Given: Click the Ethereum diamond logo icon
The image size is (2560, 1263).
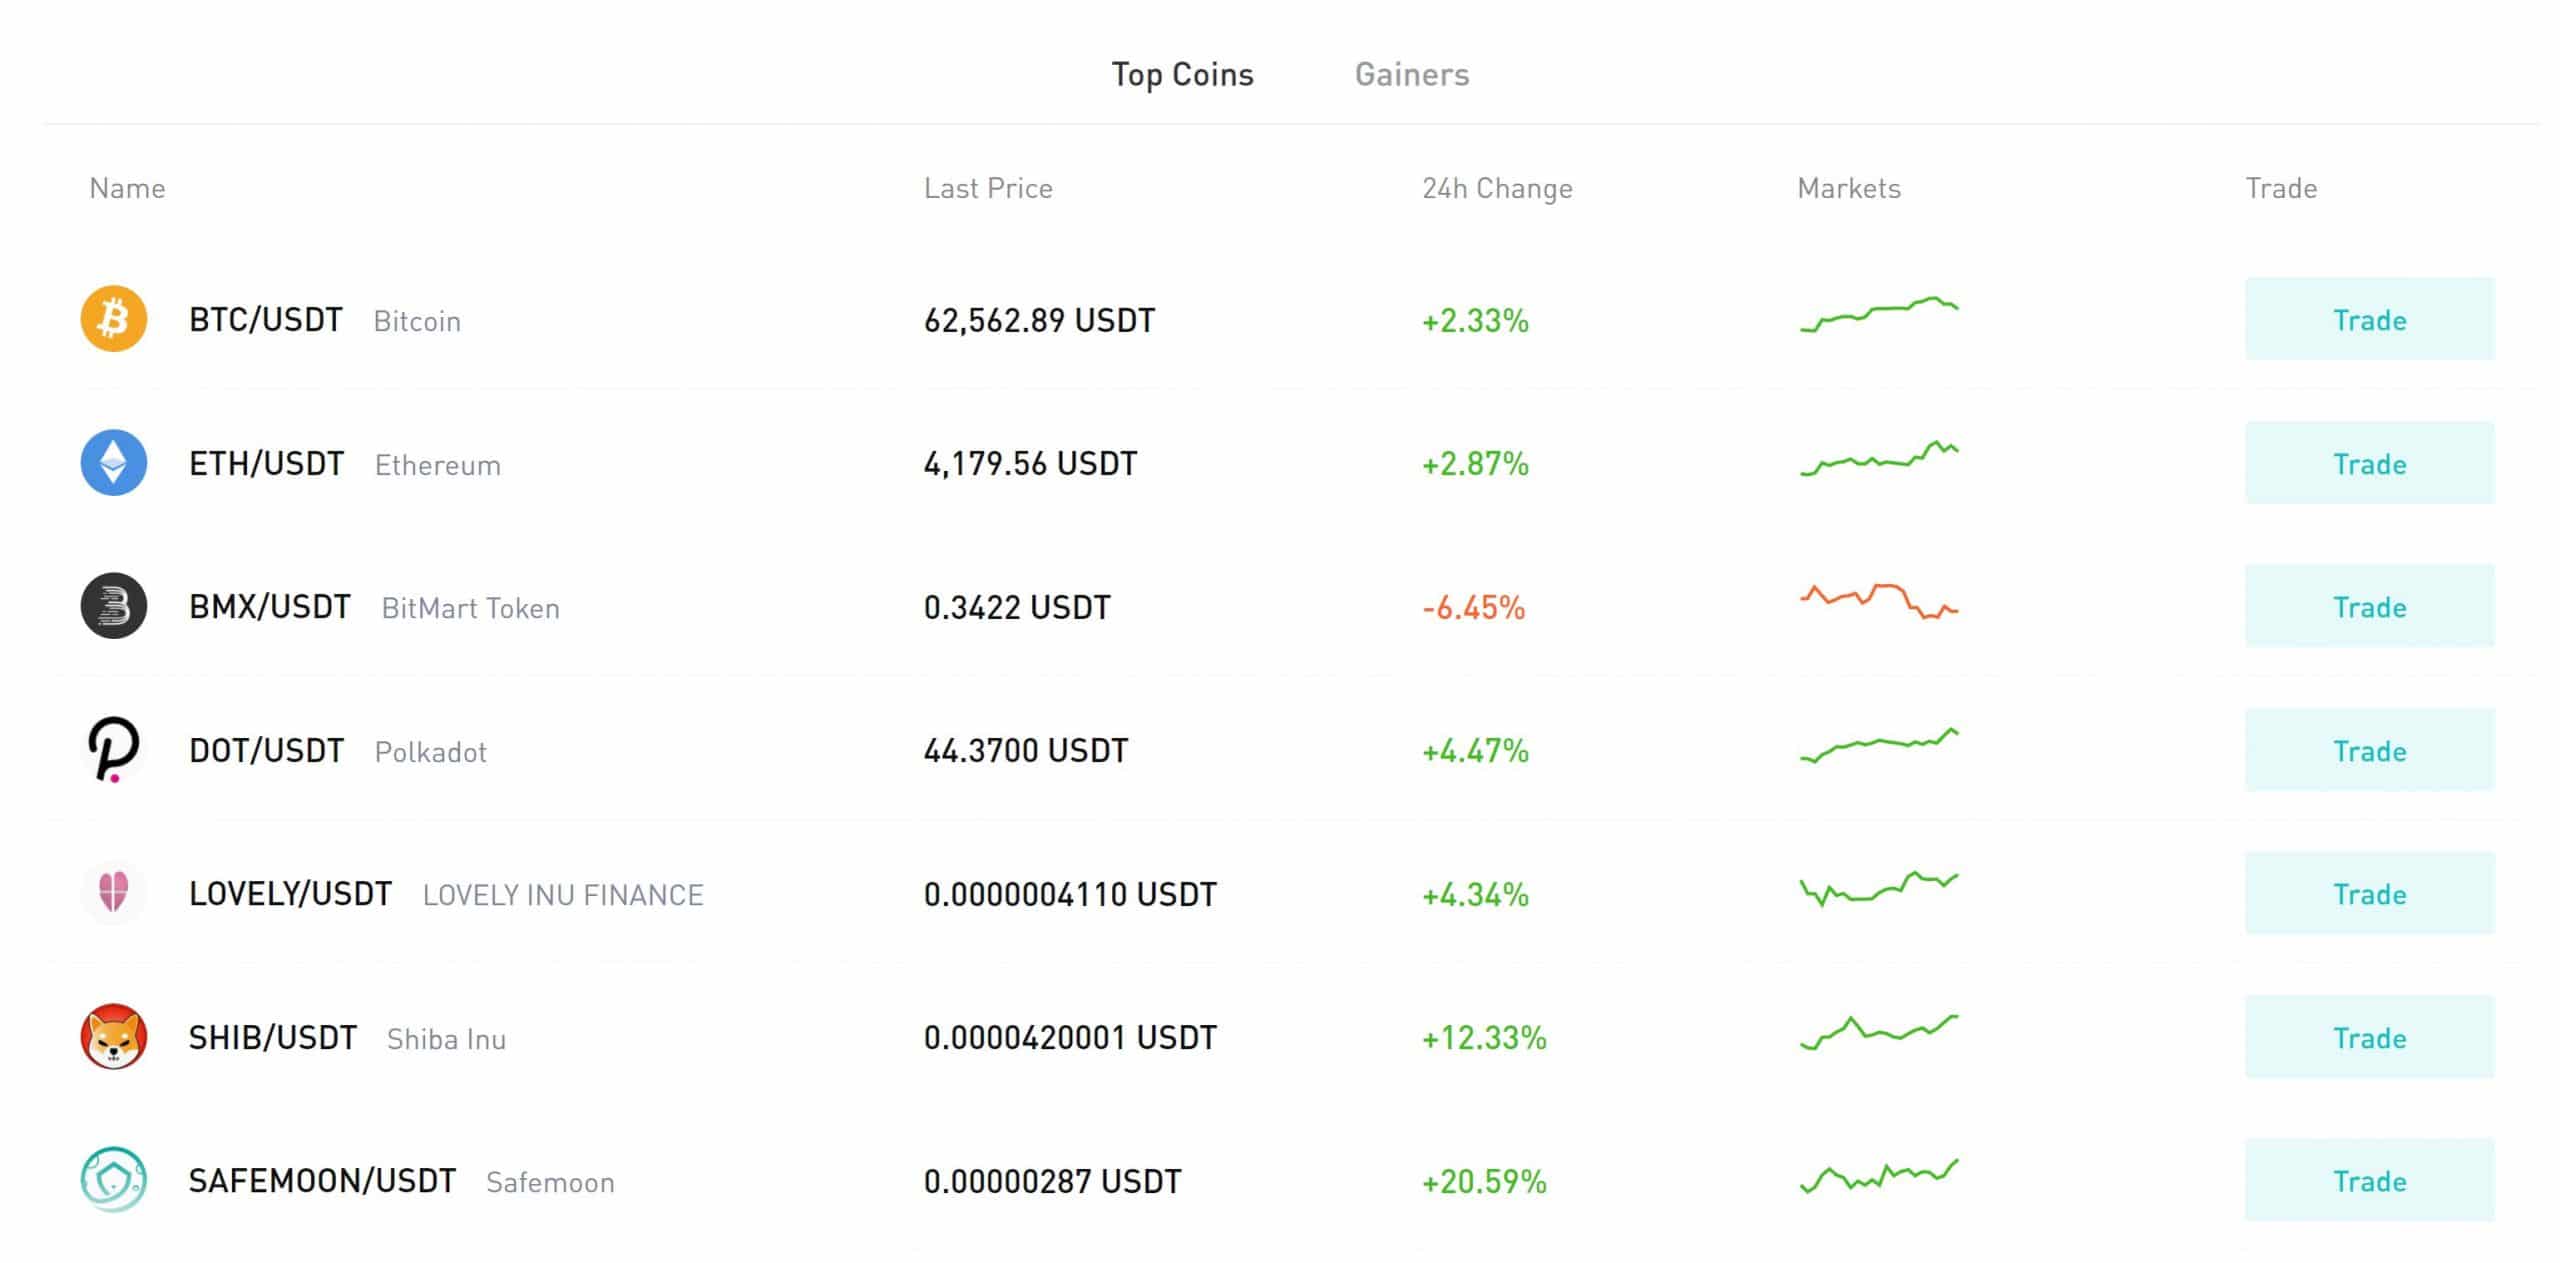Looking at the screenshot, I should (114, 463).
